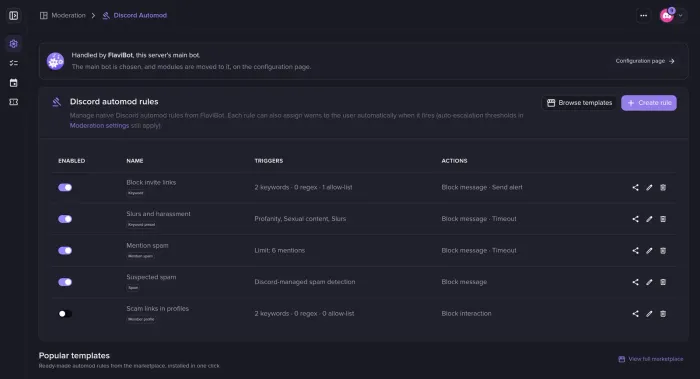Viewport: 700px width, 379px height.
Task: Click the 'Block interaction' action text
Action: [467, 314]
